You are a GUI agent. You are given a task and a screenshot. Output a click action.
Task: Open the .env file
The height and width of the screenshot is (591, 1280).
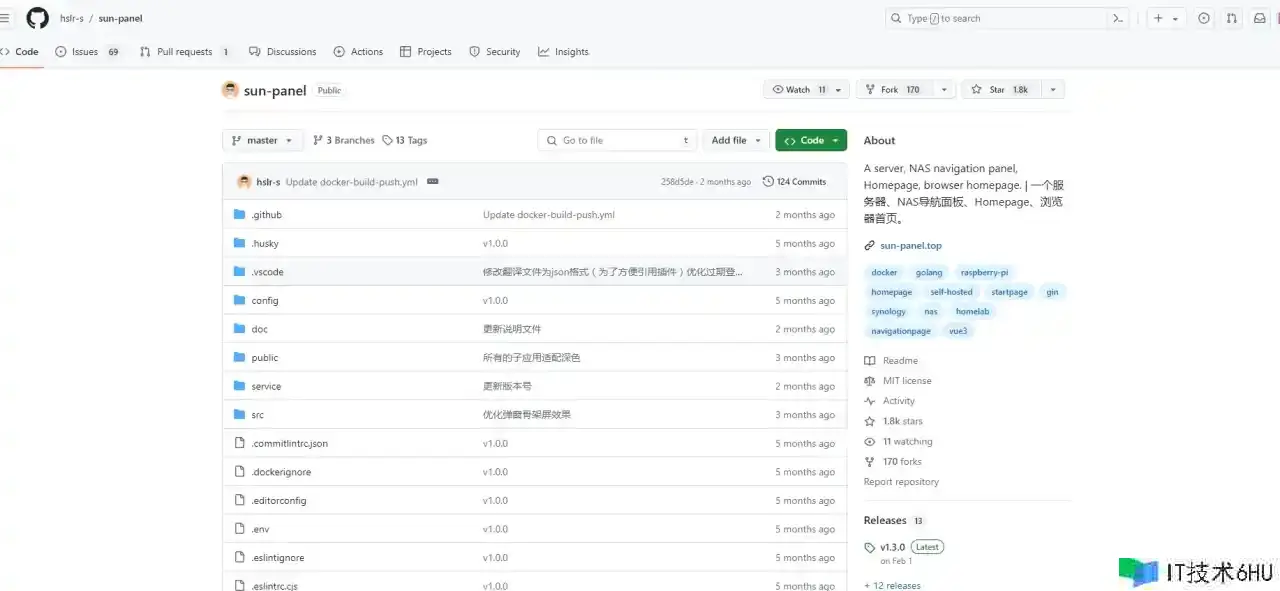[x=260, y=529]
